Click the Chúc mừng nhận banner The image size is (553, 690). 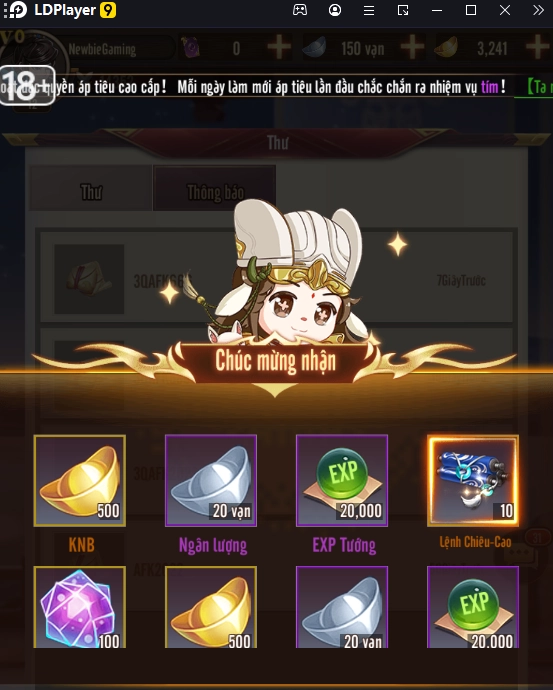275,361
